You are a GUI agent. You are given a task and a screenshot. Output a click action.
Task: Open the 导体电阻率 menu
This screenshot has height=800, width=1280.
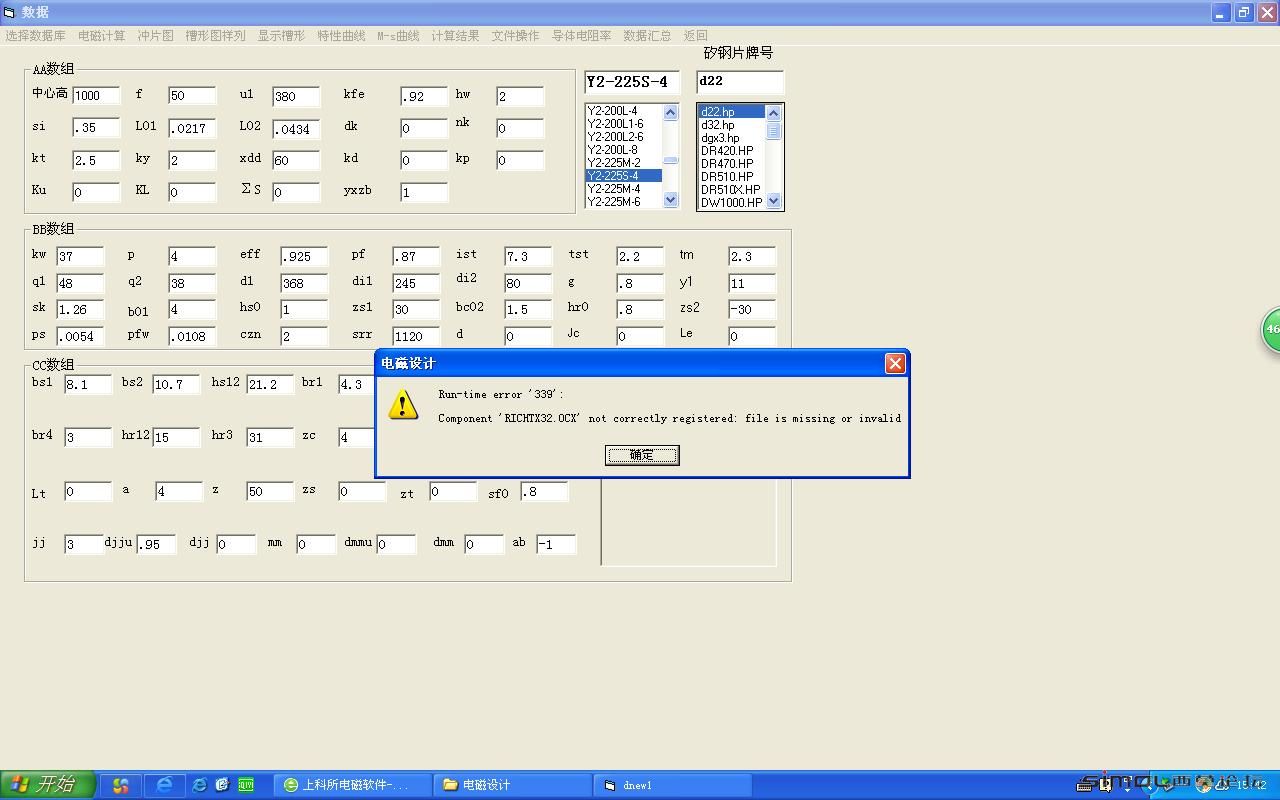(x=581, y=35)
